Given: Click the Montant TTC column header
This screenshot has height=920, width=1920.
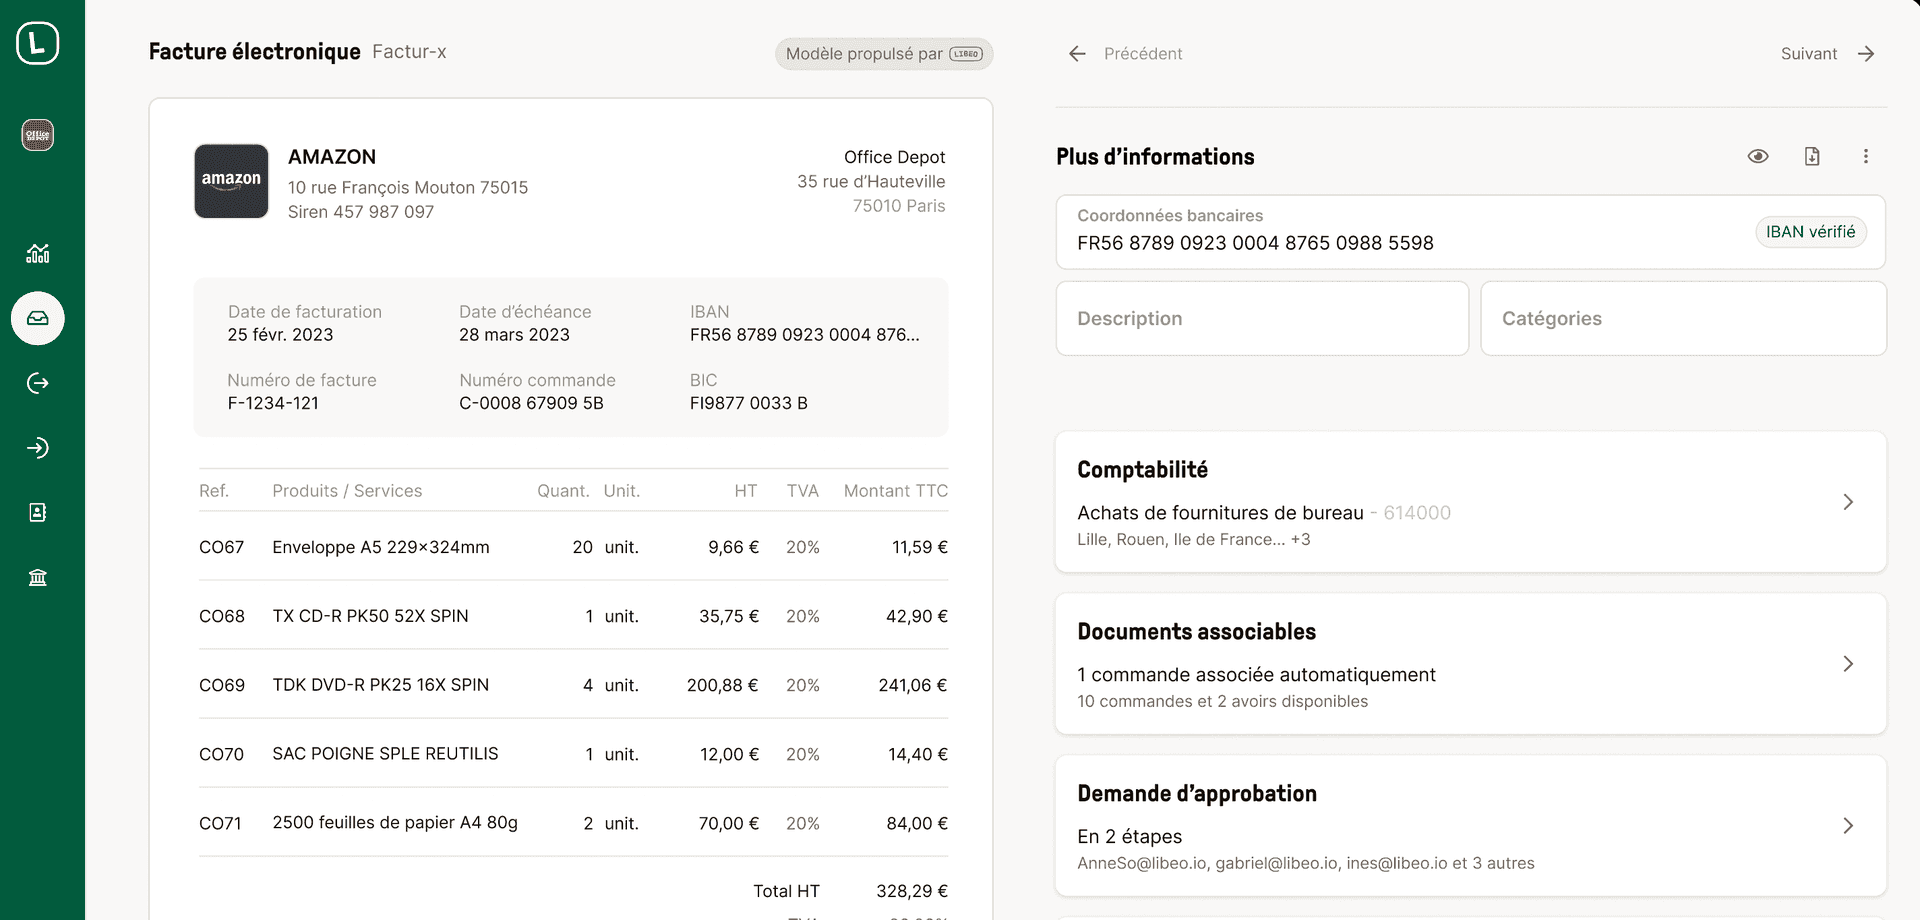Looking at the screenshot, I should [x=895, y=491].
